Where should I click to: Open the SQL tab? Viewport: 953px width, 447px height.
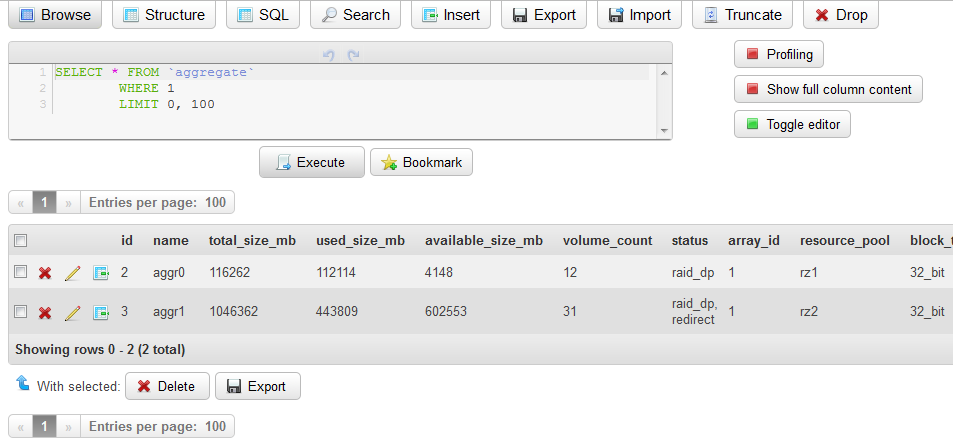263,15
